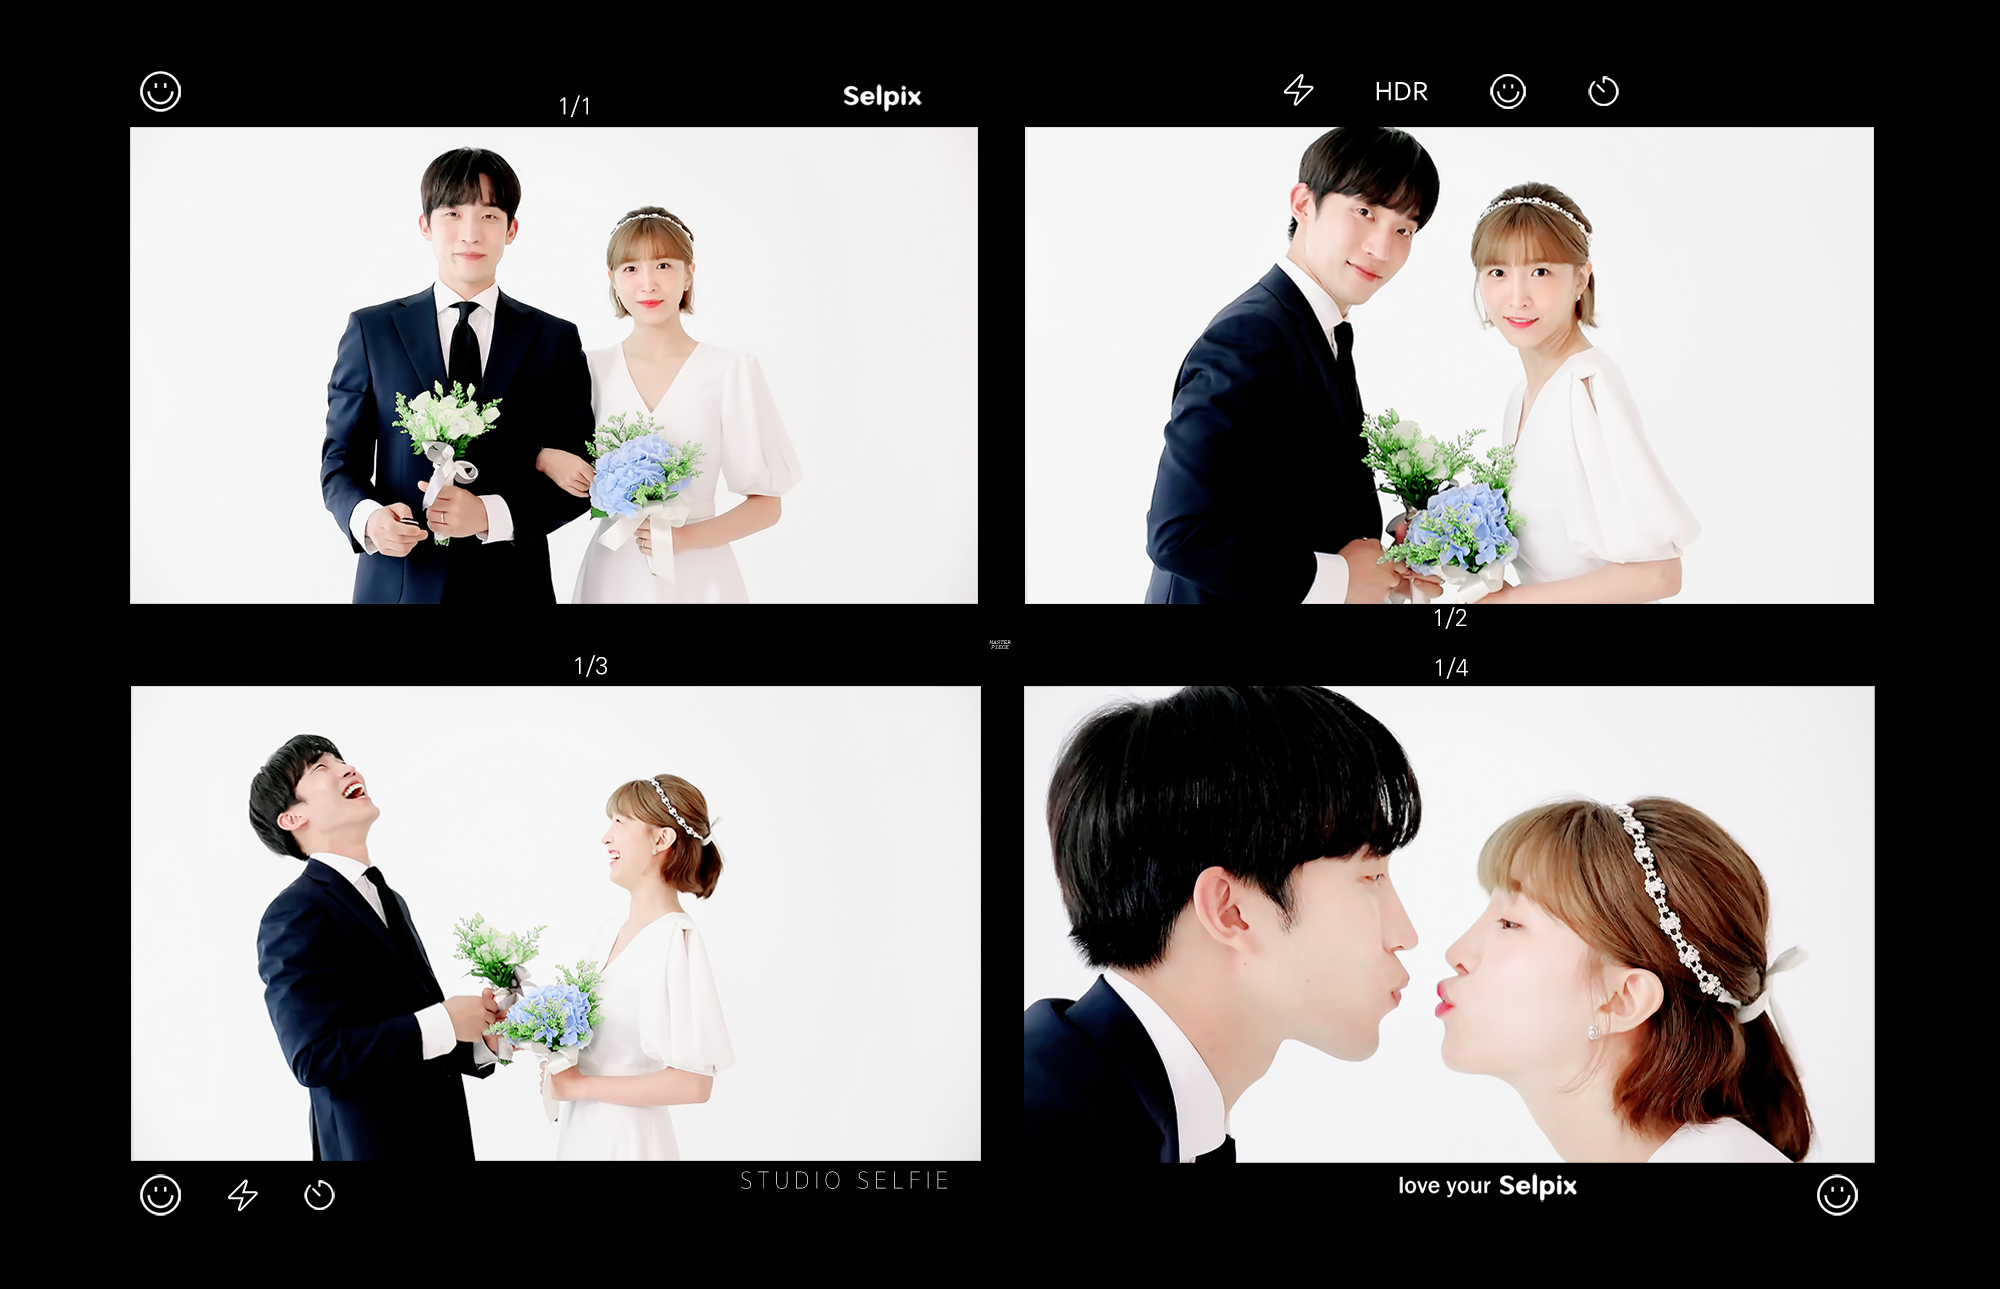Select the 1/2 leaning couple photo
Viewport: 2000px width, 1289px height.
[1449, 365]
